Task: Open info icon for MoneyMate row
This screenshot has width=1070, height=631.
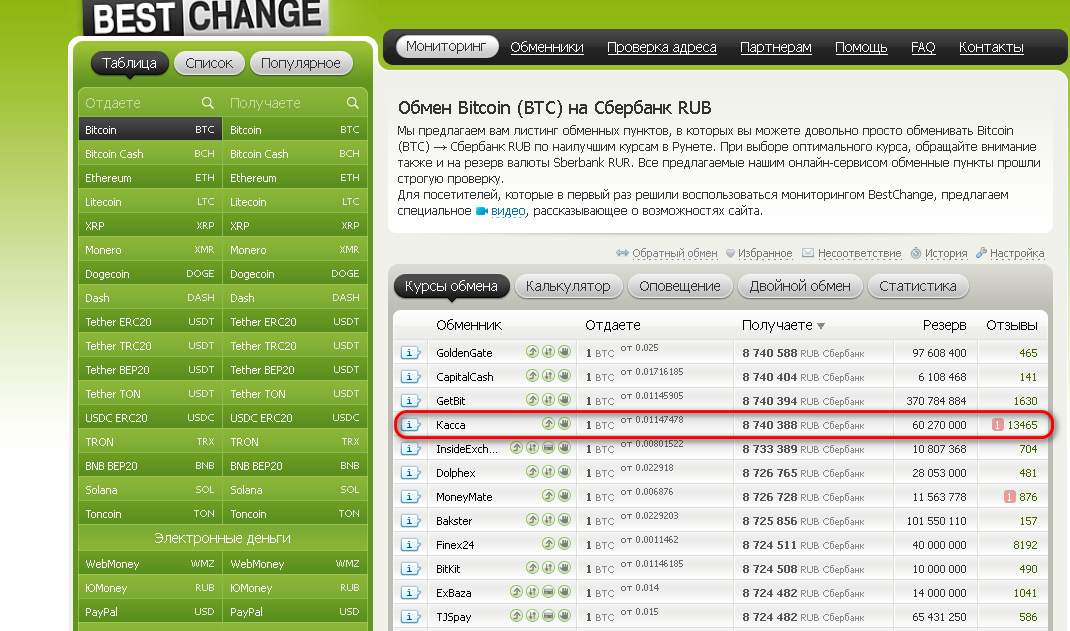Action: point(409,497)
